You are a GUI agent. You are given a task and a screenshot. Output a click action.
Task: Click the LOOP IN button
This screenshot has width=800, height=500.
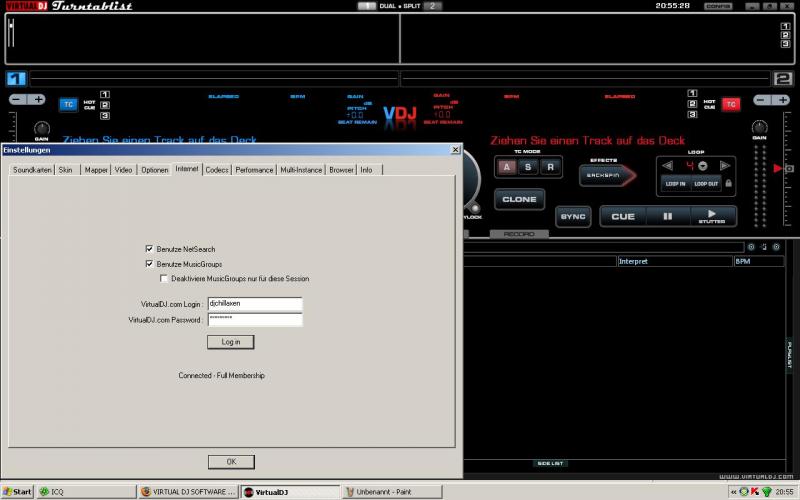676,184
